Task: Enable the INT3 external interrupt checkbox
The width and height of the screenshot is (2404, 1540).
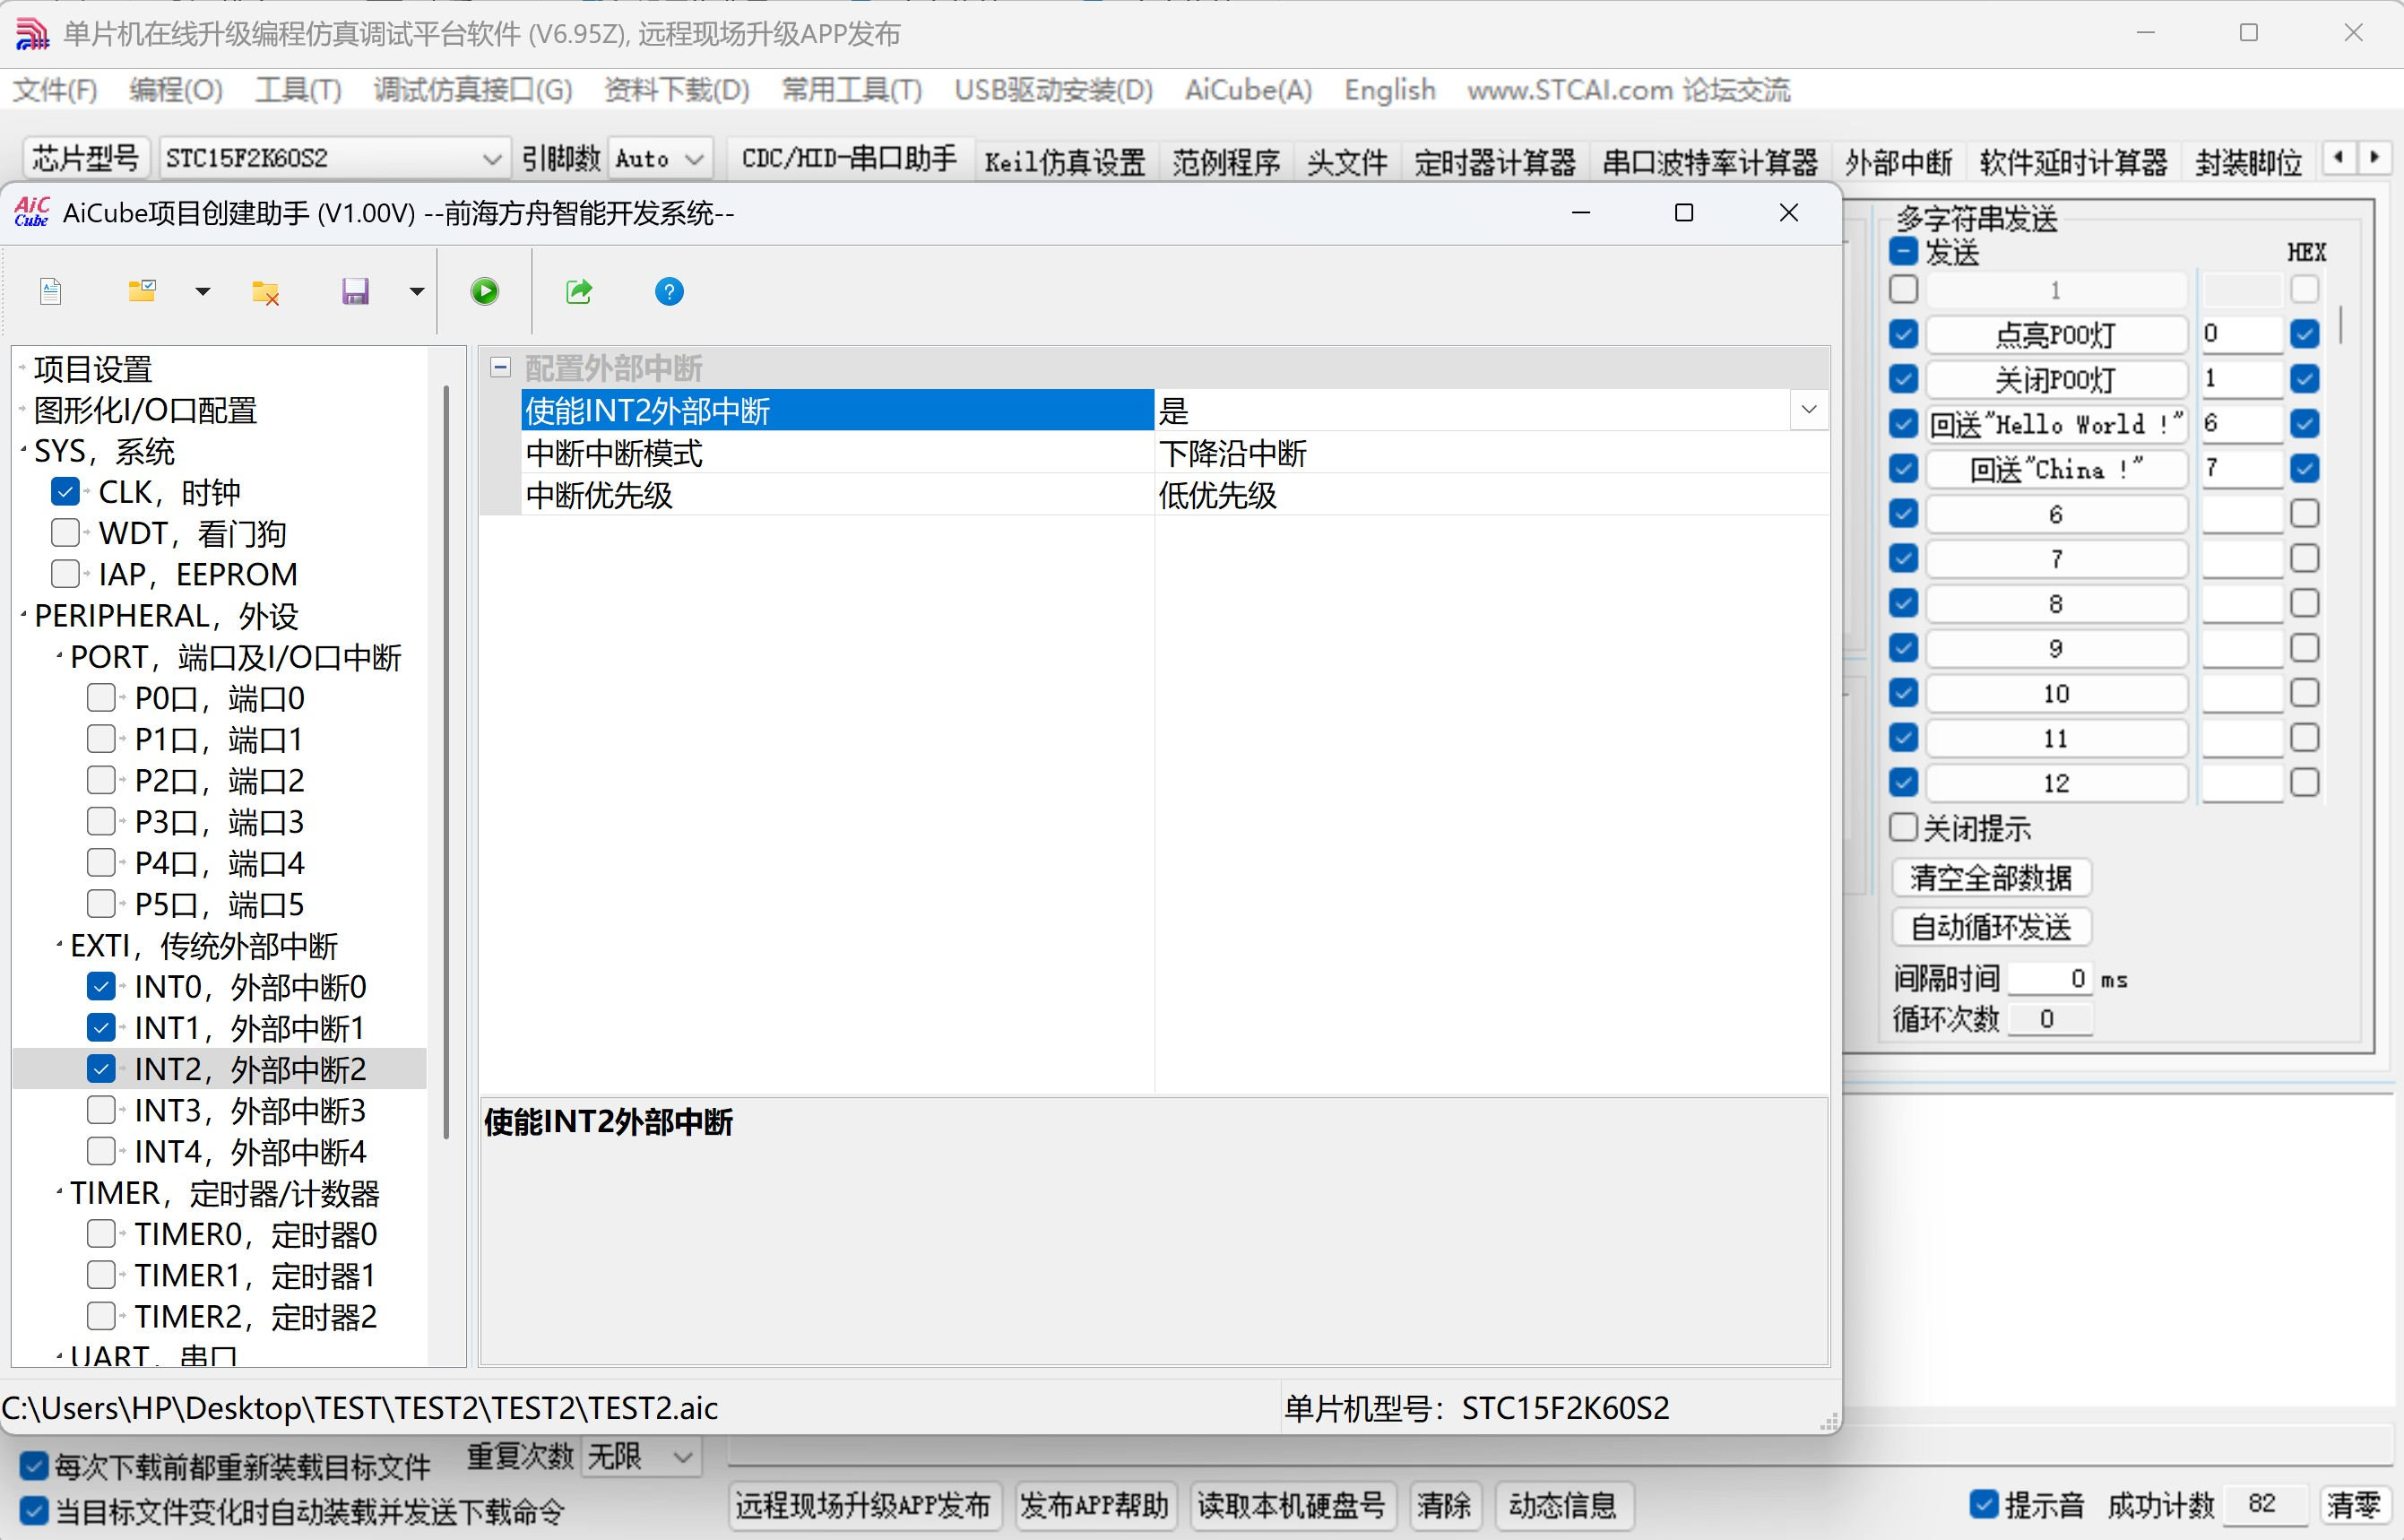Action: pyautogui.click(x=101, y=1110)
